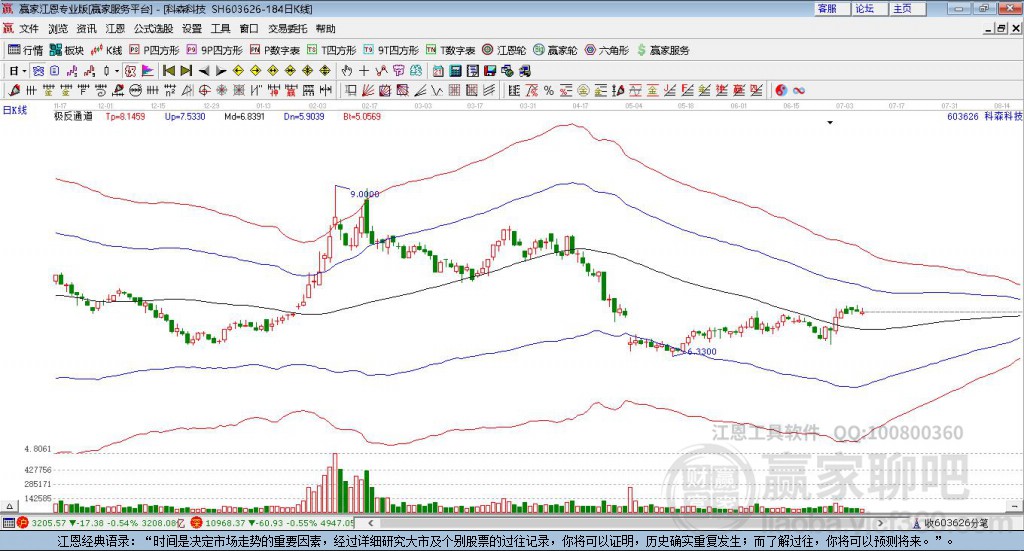Viewport: 1024px width, 551px height.
Task: Step chart left with black arrow
Action: pyautogui.click(x=204, y=71)
